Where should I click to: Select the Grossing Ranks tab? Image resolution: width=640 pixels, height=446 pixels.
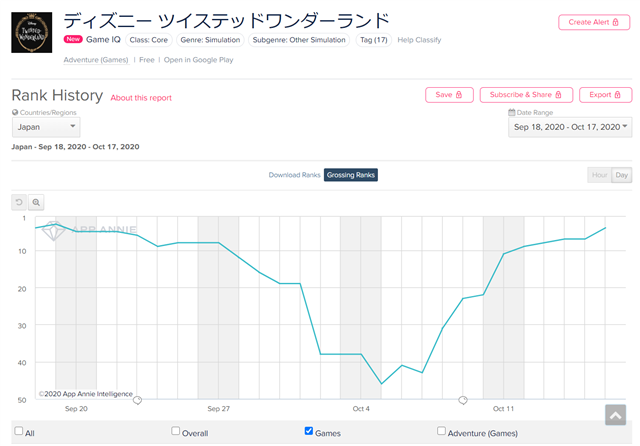(x=351, y=175)
